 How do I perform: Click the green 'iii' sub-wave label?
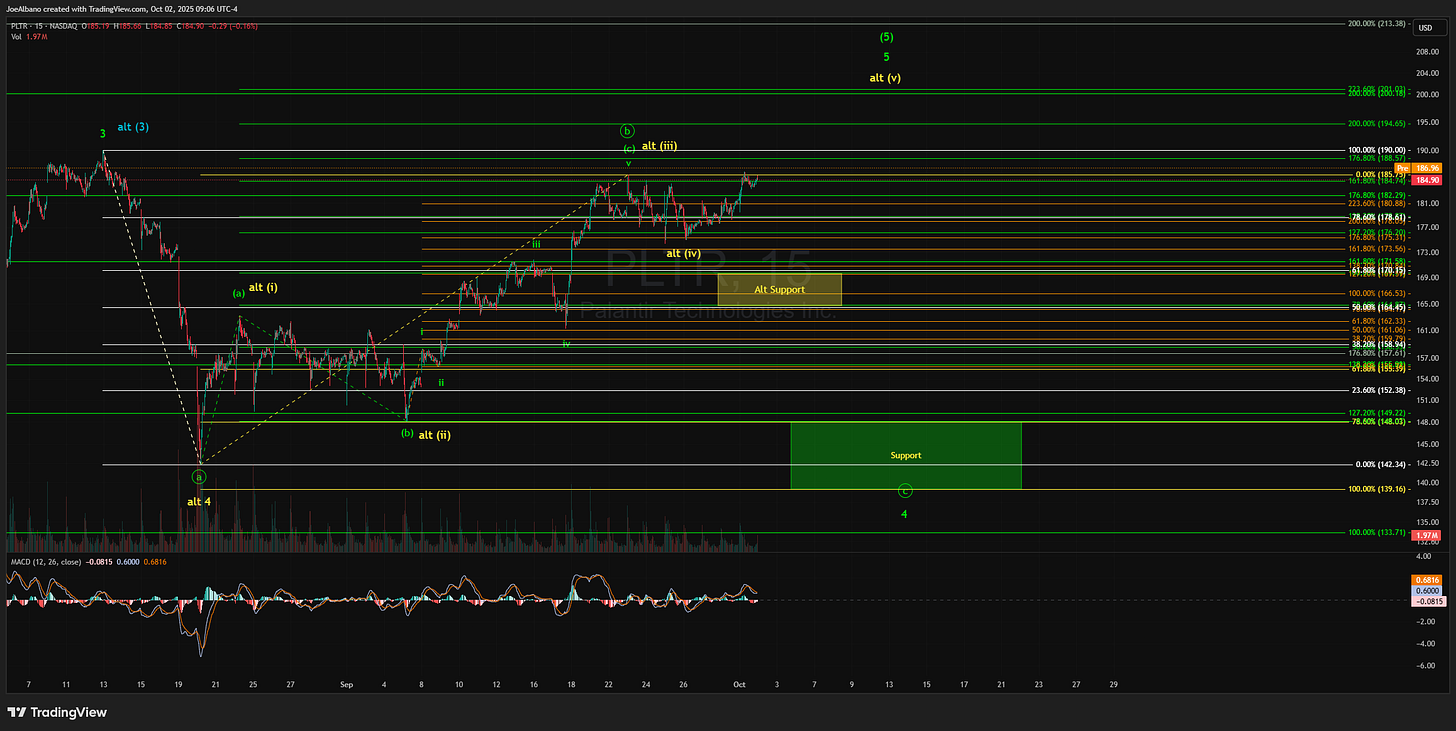[536, 244]
